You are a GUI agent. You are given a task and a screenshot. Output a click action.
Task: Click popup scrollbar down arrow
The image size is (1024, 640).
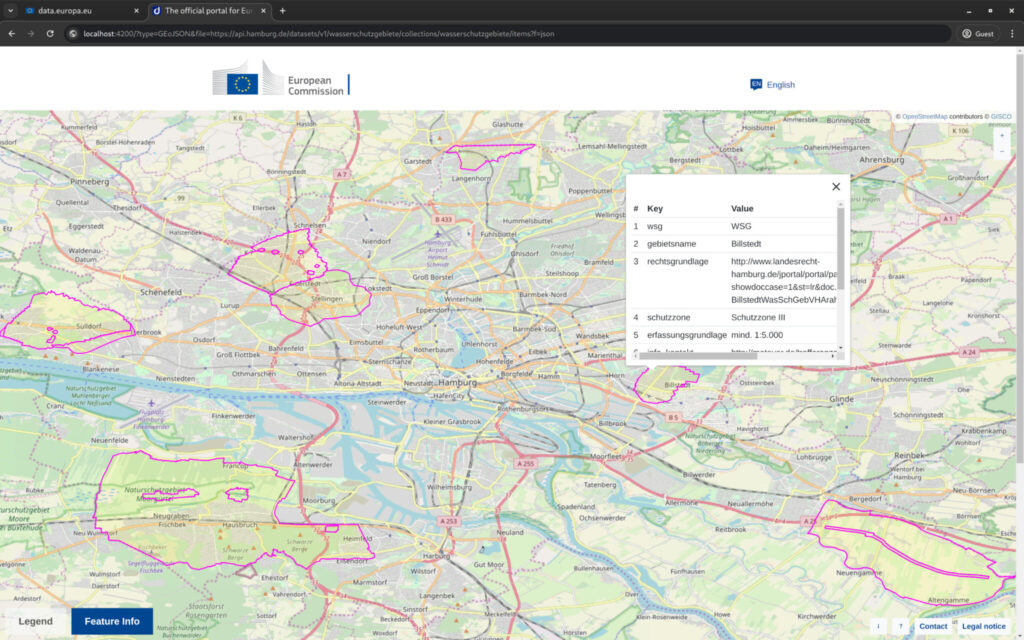pos(840,348)
